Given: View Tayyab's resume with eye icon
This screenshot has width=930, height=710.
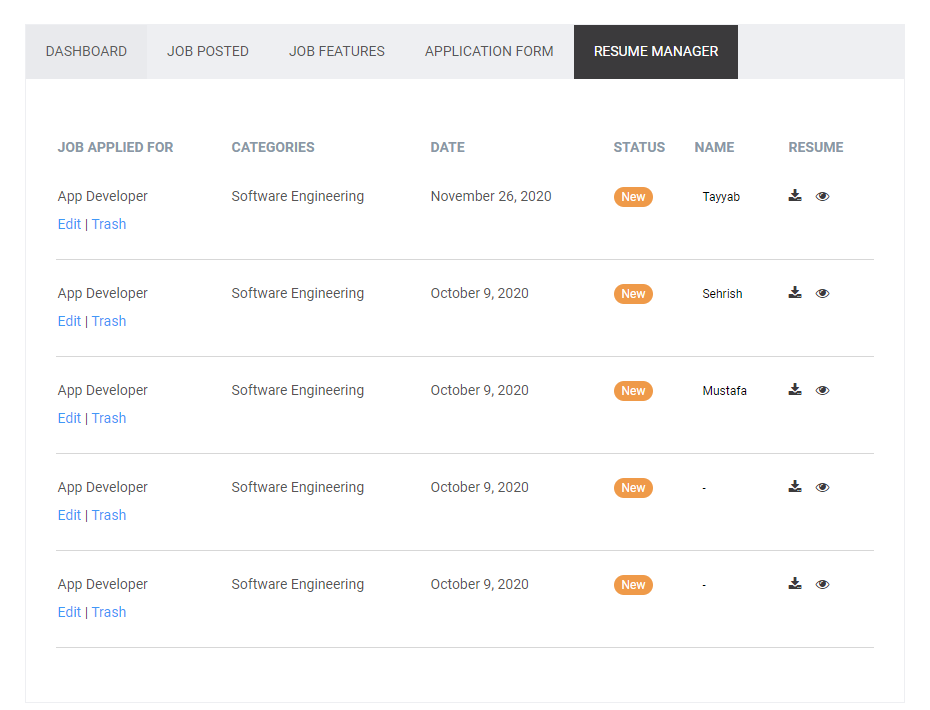Looking at the screenshot, I should click(x=822, y=197).
